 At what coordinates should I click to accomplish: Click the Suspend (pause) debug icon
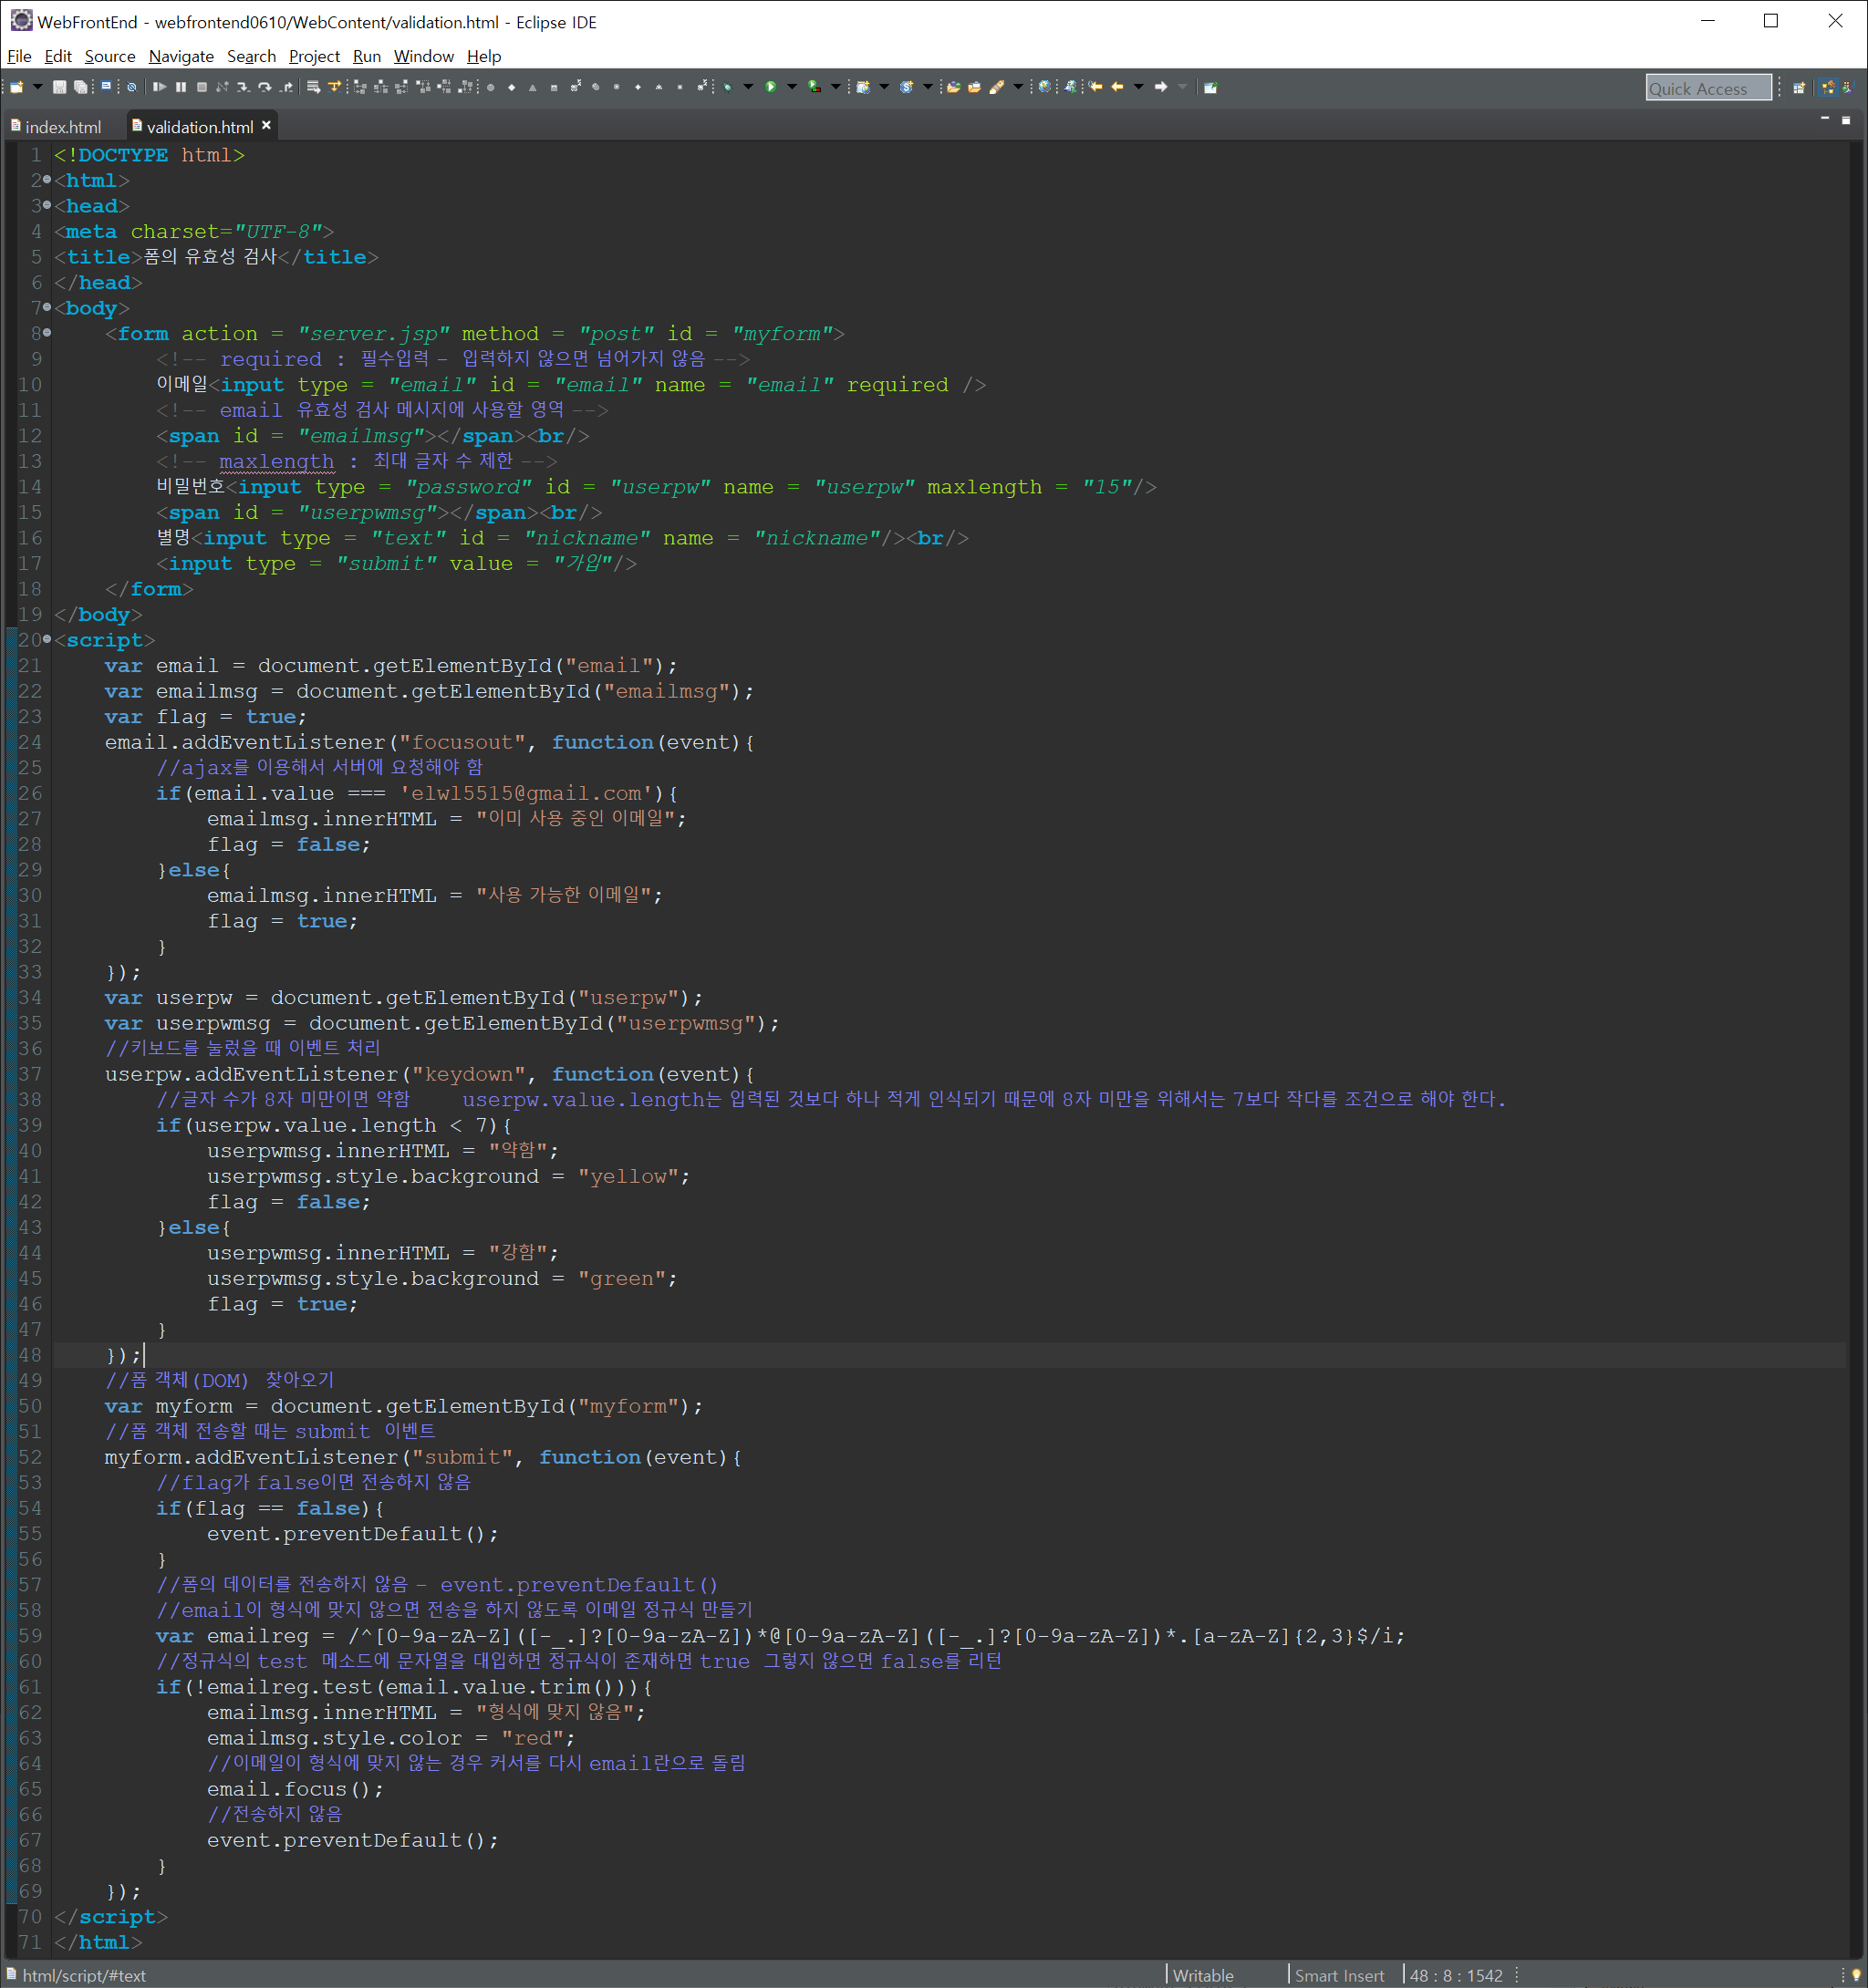181,87
